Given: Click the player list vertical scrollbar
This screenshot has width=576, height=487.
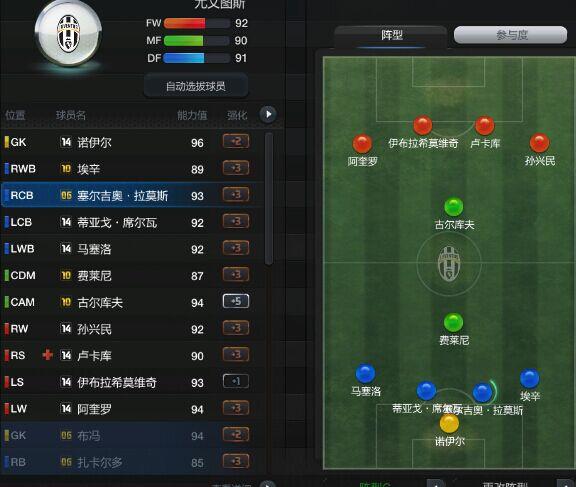Looking at the screenshot, I should click(269, 198).
